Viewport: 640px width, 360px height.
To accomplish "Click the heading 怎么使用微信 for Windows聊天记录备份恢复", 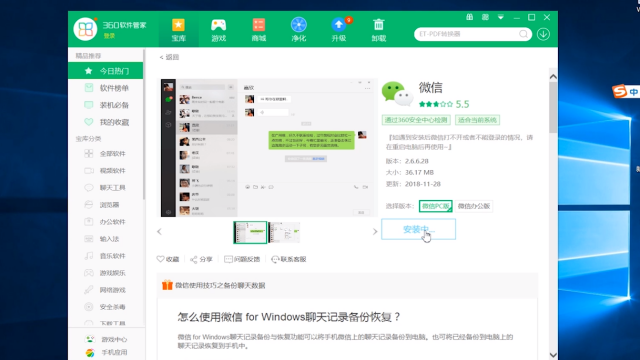I will (289, 317).
